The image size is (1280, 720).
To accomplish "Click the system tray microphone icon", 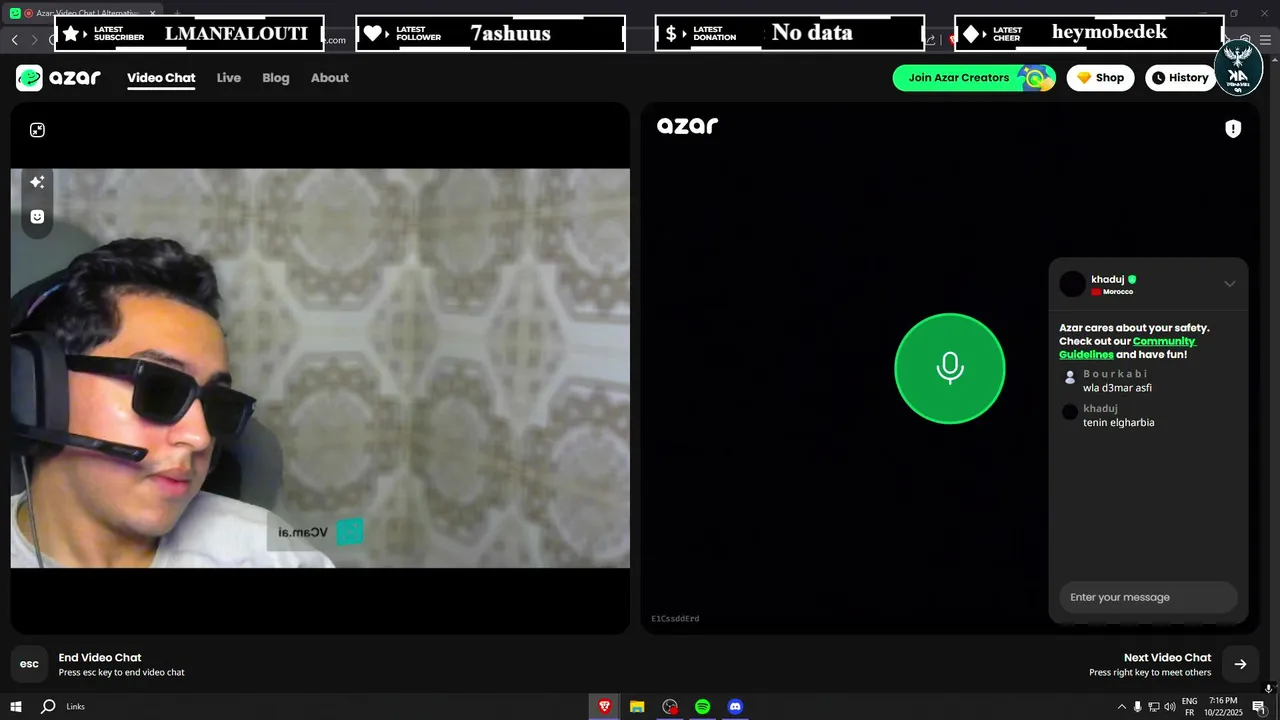I will pyautogui.click(x=1137, y=707).
